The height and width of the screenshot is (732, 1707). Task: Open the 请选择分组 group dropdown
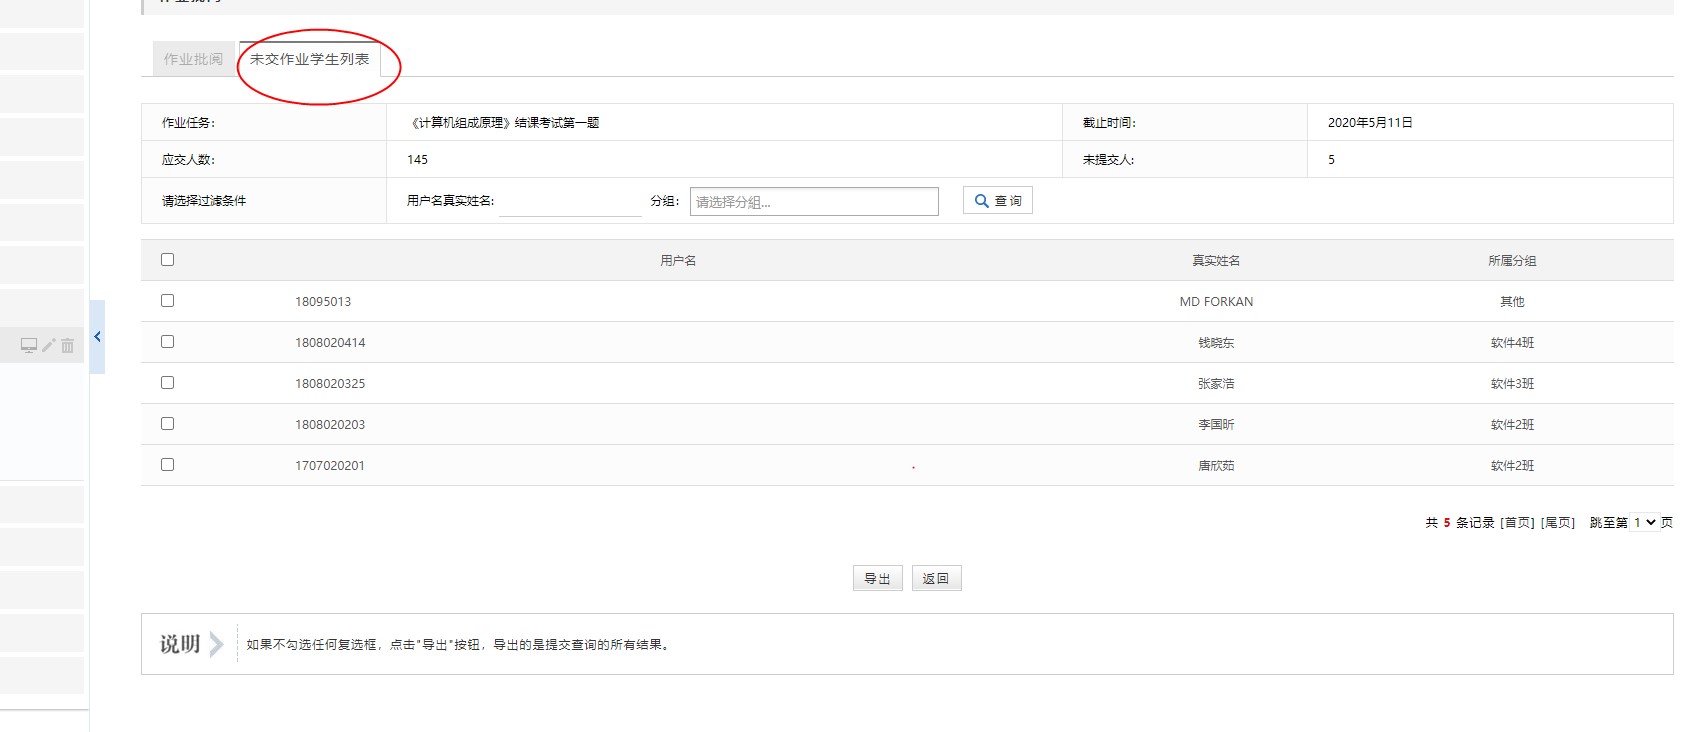tap(813, 202)
